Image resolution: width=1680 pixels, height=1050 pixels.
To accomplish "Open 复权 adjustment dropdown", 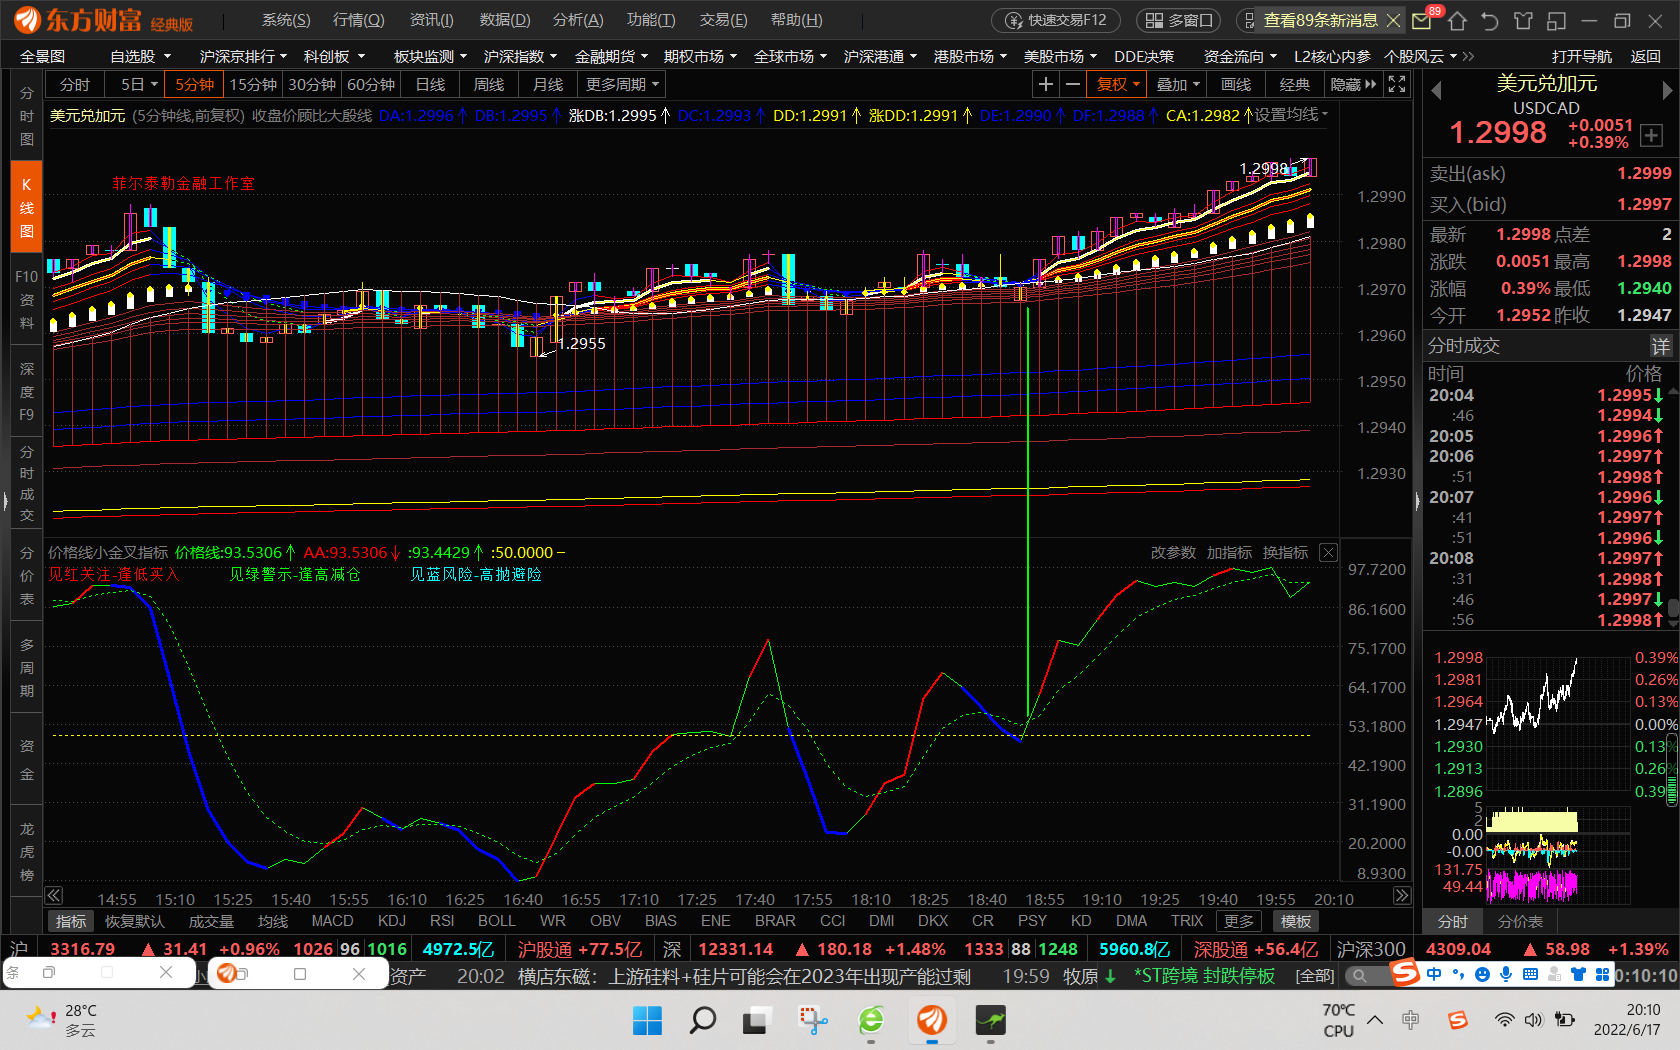I will (x=1117, y=85).
